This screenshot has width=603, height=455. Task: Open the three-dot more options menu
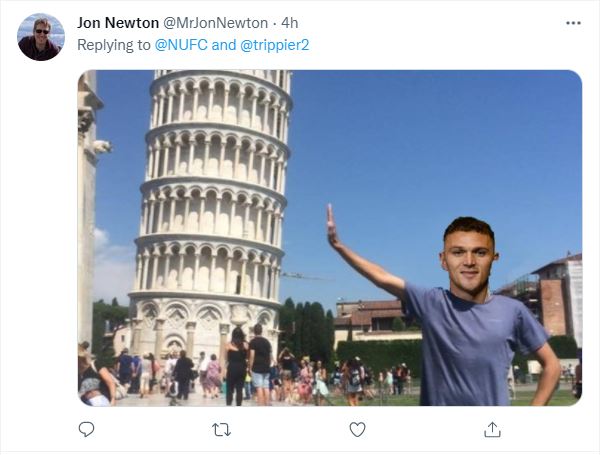573,23
